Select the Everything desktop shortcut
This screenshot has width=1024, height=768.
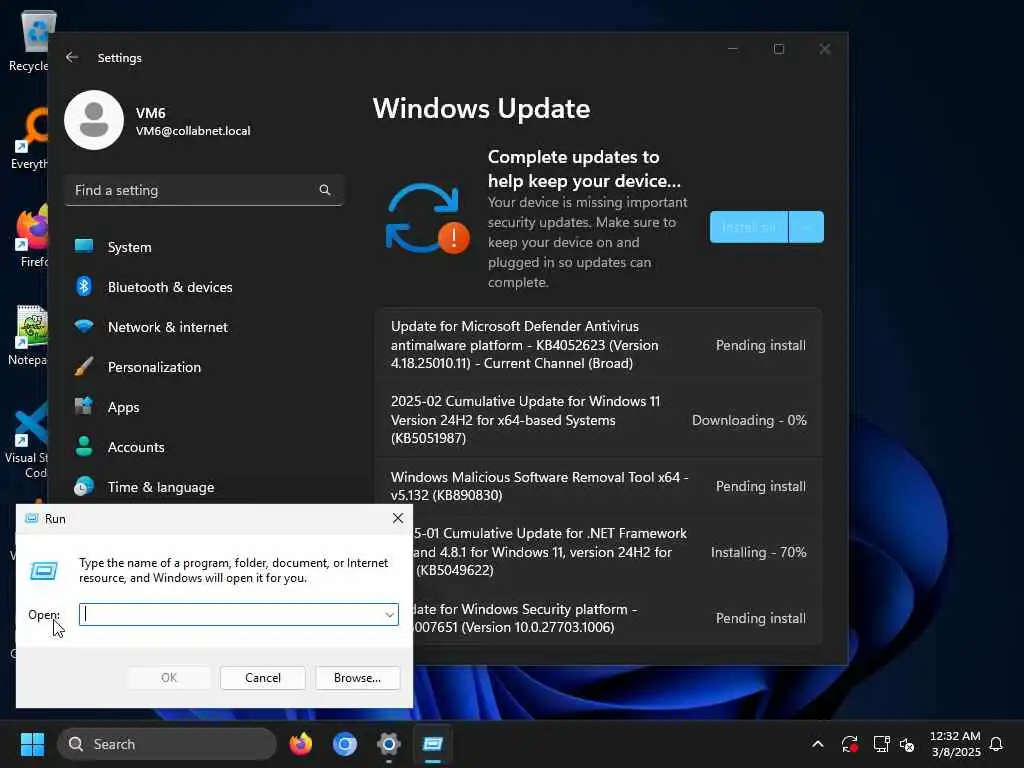[x=29, y=138]
